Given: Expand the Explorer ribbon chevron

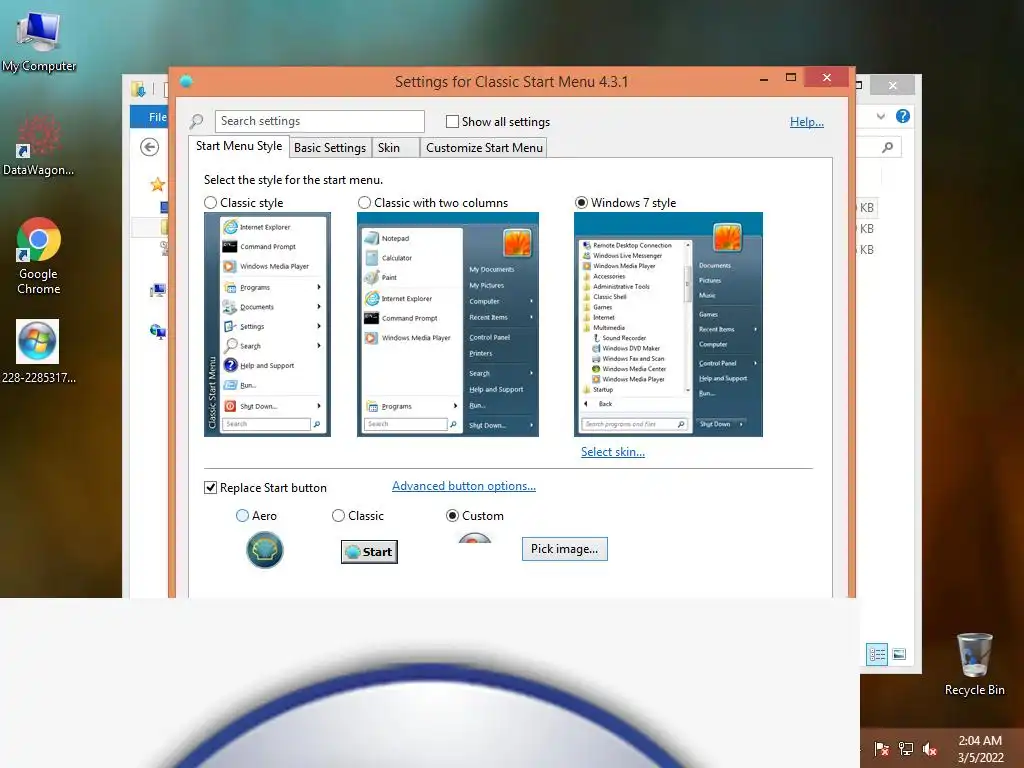Looking at the screenshot, I should [x=880, y=116].
